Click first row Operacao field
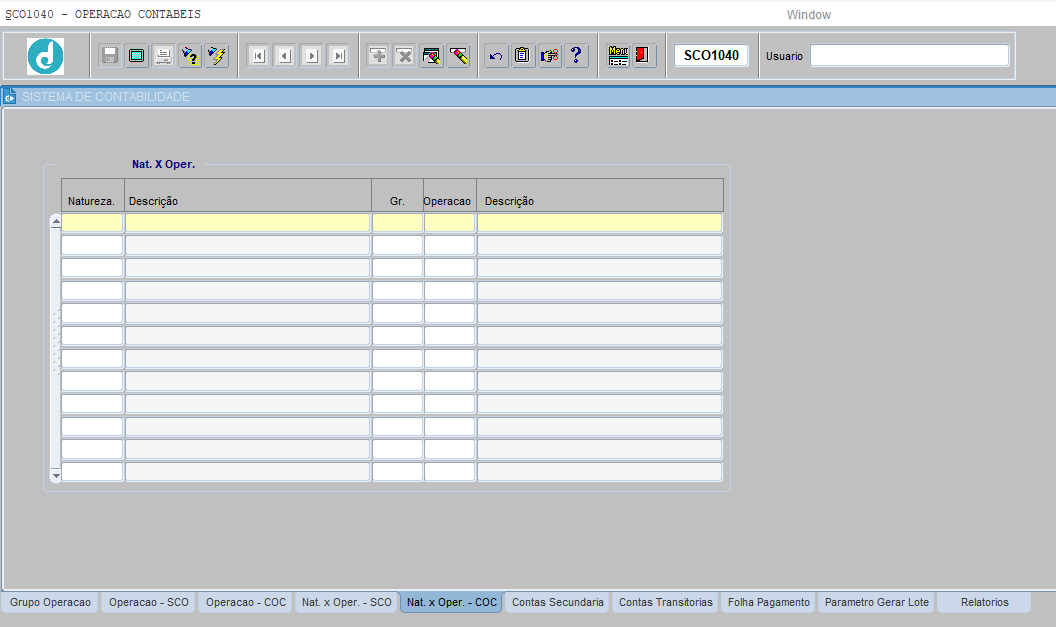 [x=449, y=223]
